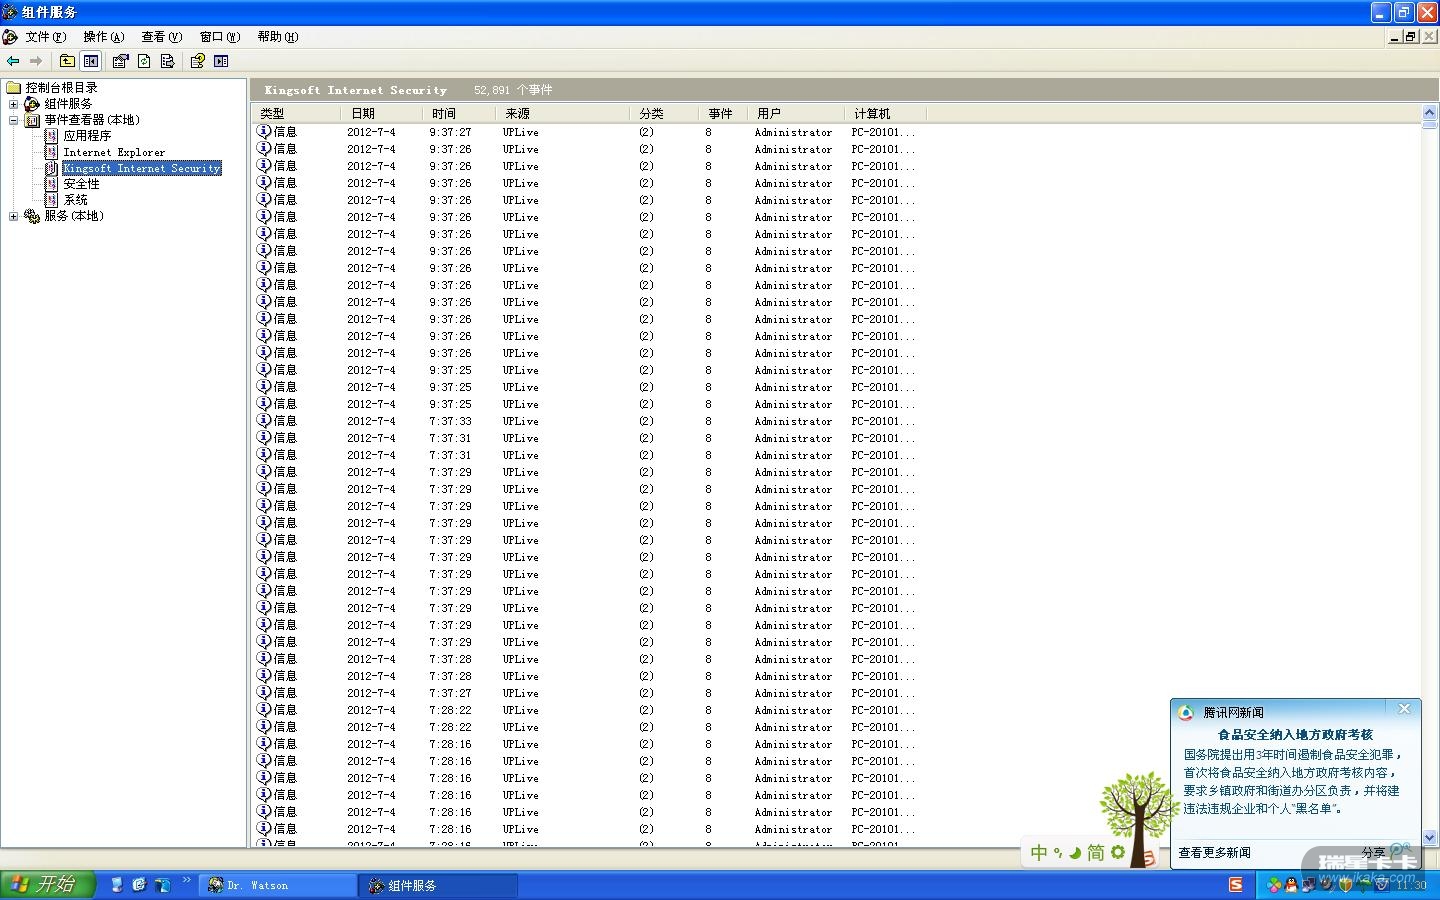Click the gear icon beside 服务(本地)
1440x900 pixels.
tap(32, 216)
